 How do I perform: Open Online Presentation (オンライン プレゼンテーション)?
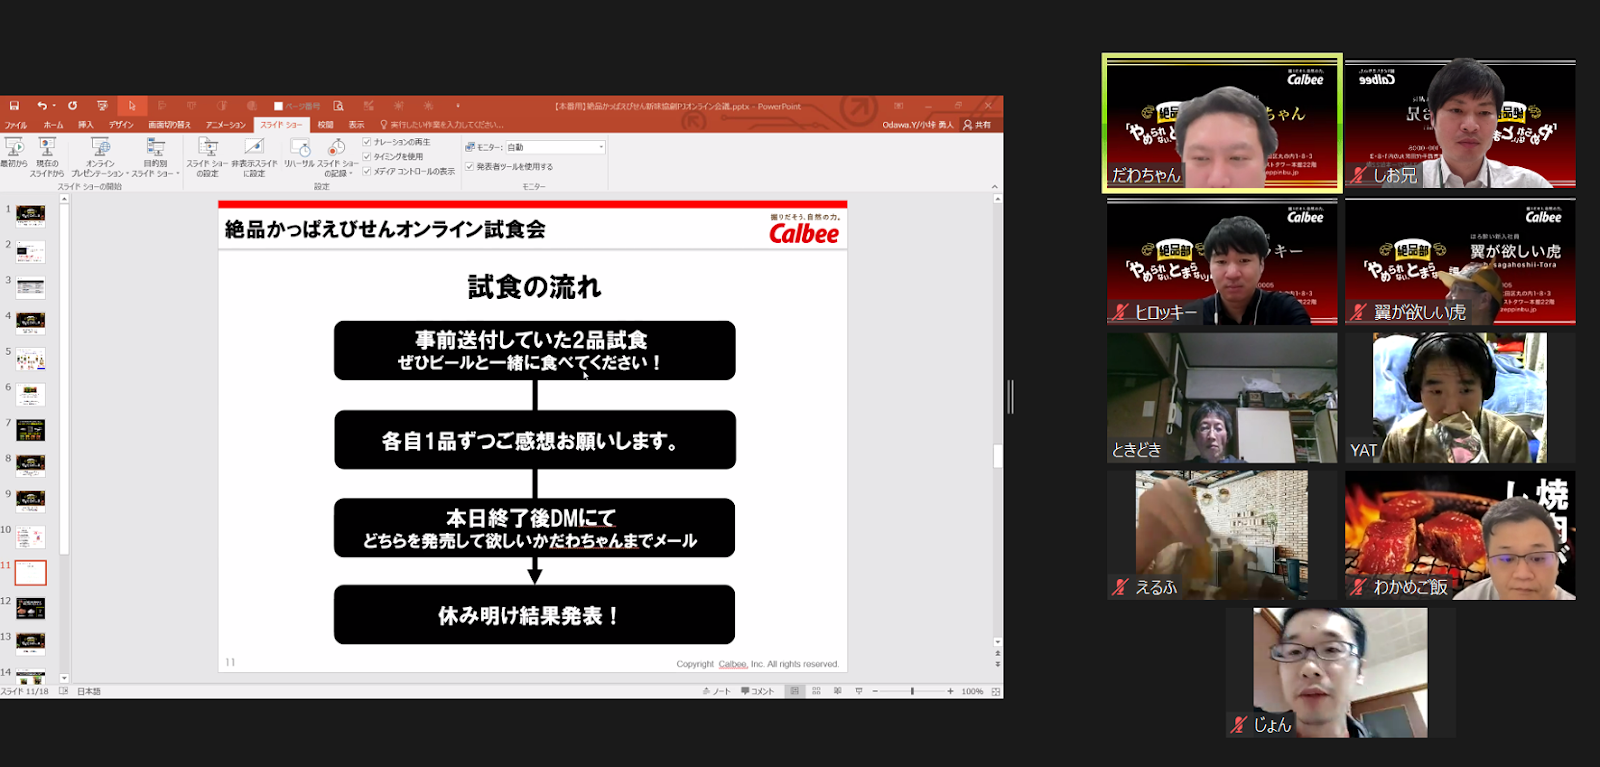tap(100, 157)
